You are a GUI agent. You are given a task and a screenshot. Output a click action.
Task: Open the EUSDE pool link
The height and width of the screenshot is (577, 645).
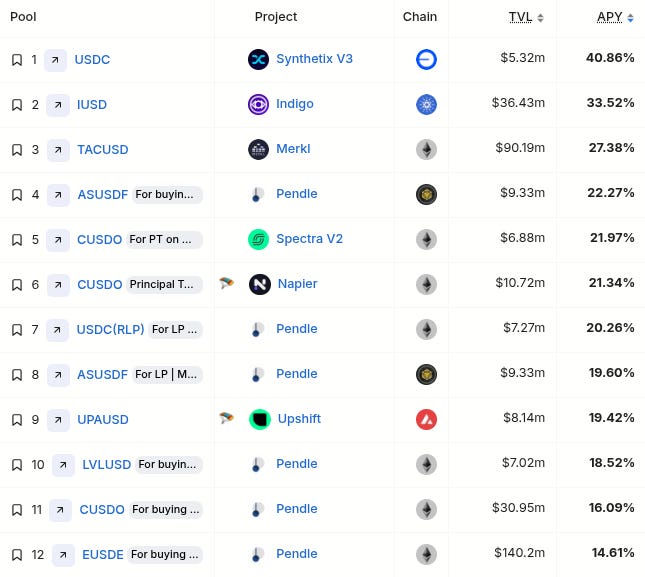click(x=103, y=555)
